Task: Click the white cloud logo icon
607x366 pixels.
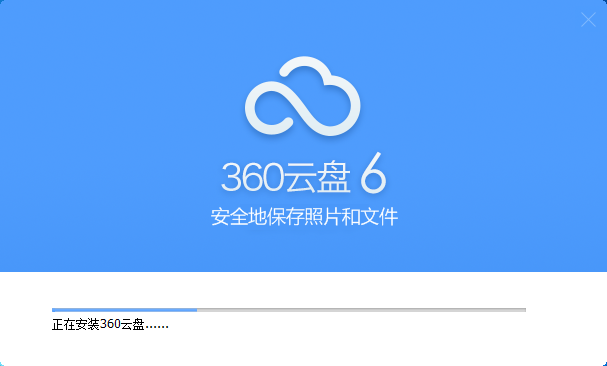Action: coord(303,96)
